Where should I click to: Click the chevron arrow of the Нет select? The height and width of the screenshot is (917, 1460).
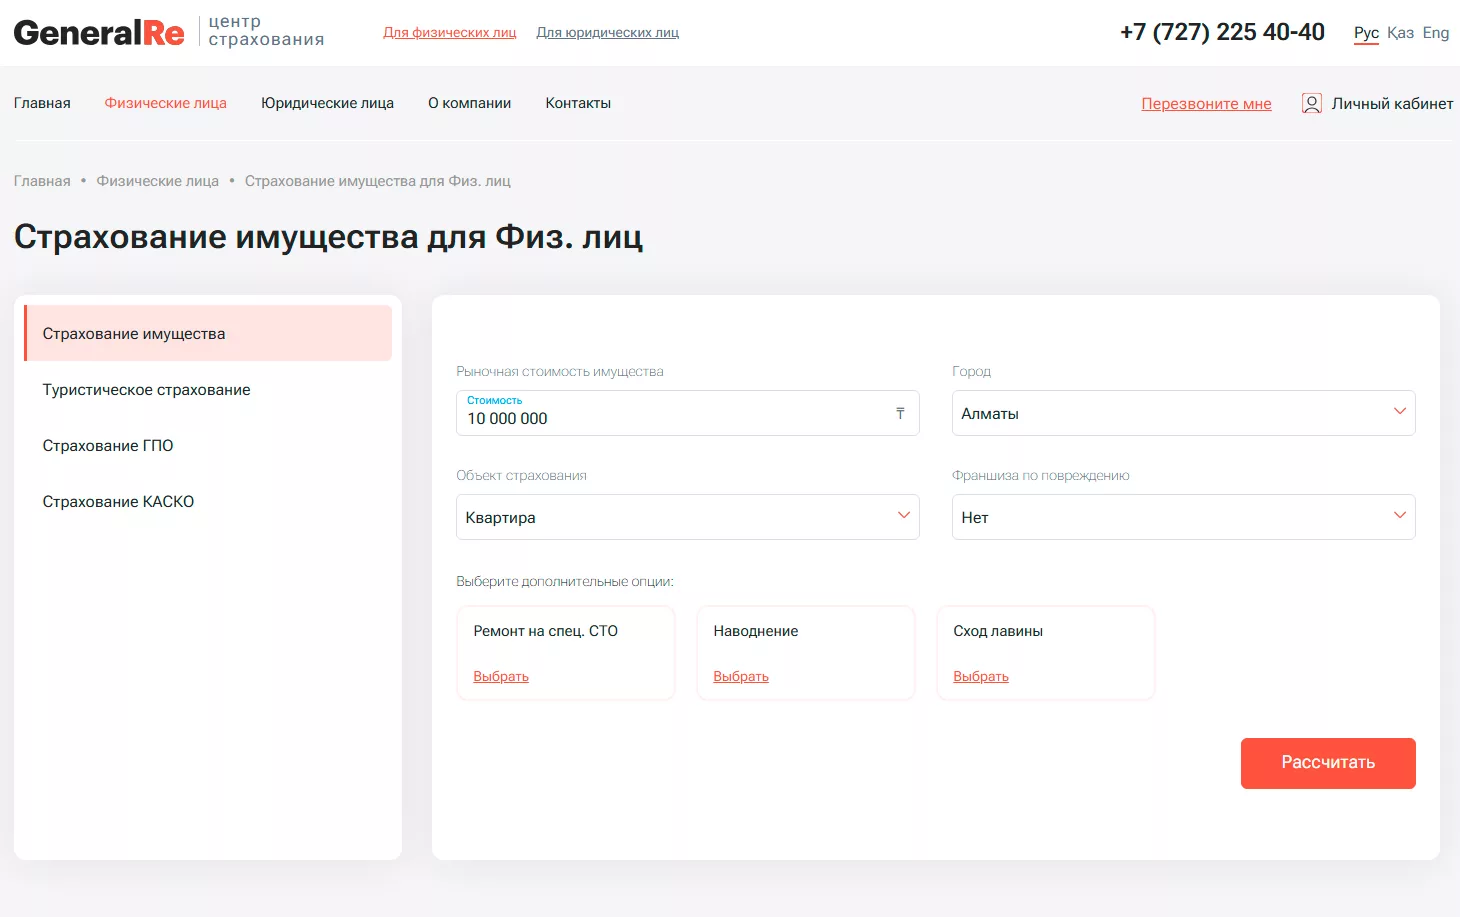pyautogui.click(x=1400, y=515)
